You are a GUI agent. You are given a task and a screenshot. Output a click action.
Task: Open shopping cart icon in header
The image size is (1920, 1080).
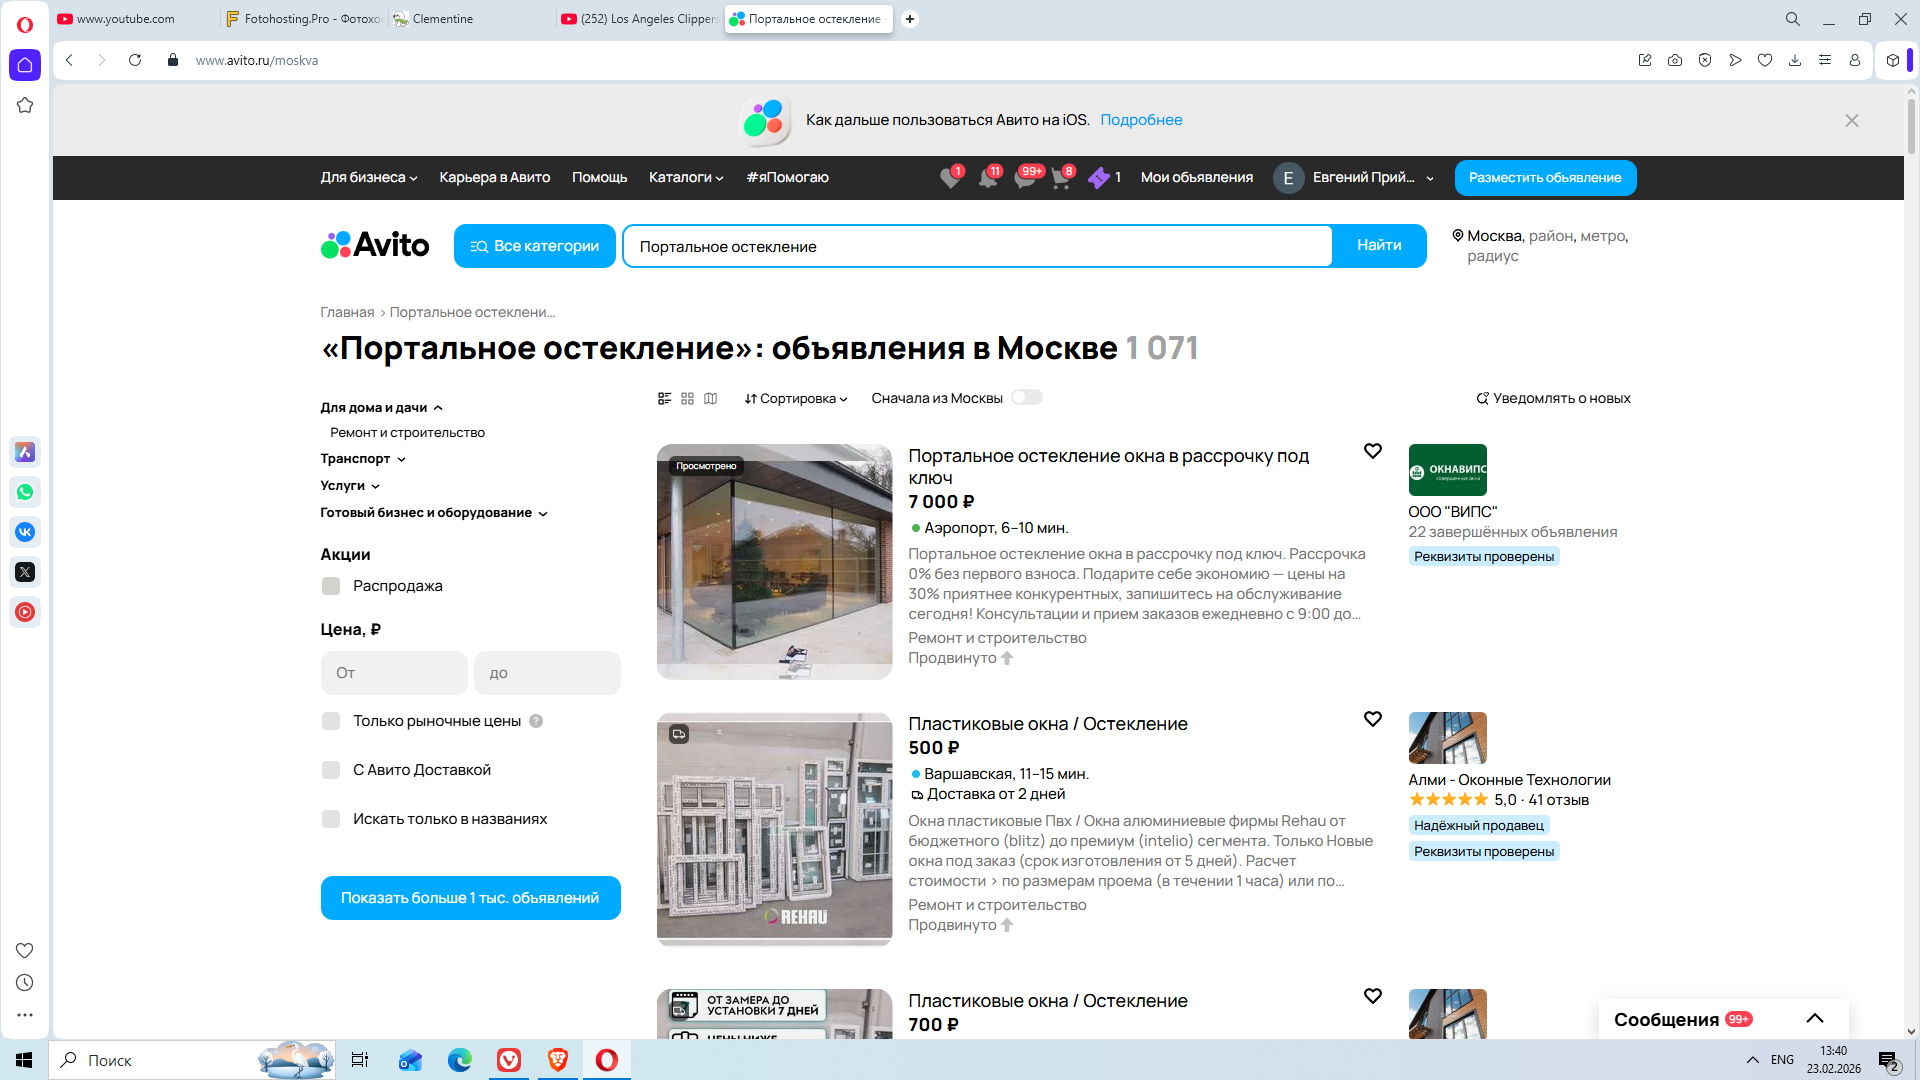(1060, 178)
